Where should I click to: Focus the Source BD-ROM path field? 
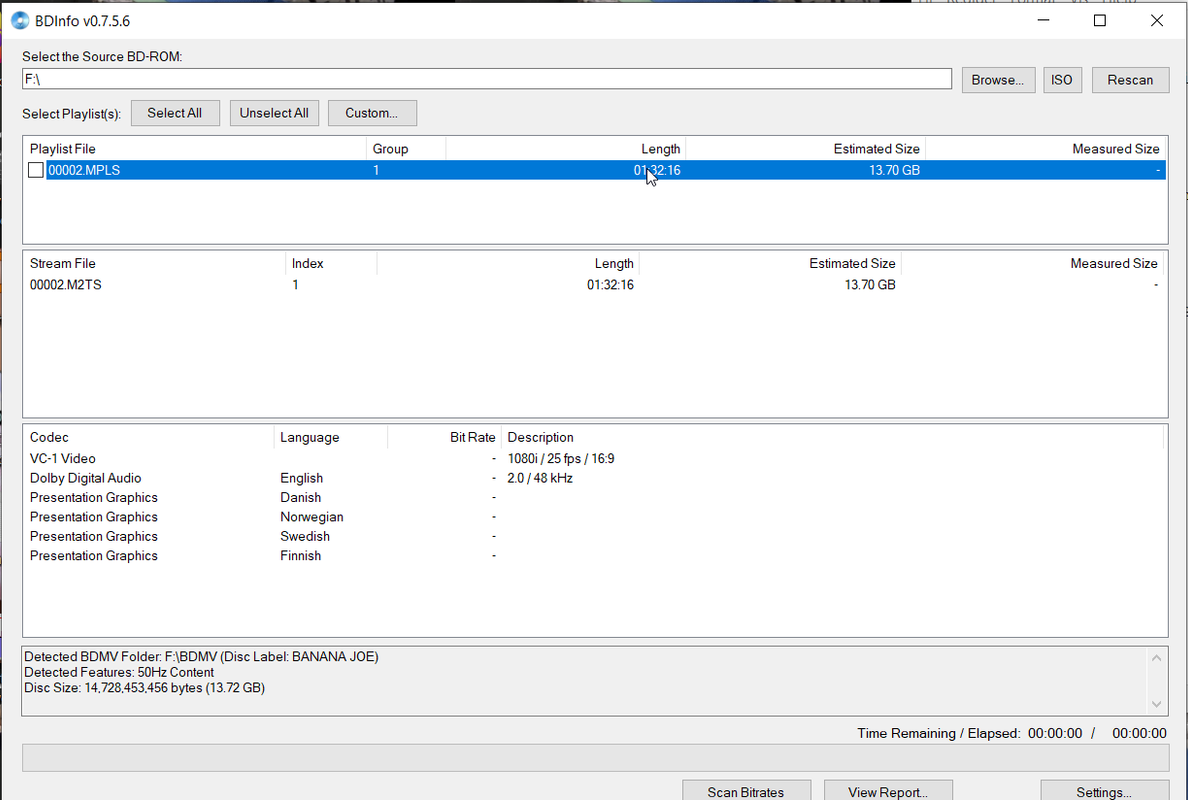486,79
